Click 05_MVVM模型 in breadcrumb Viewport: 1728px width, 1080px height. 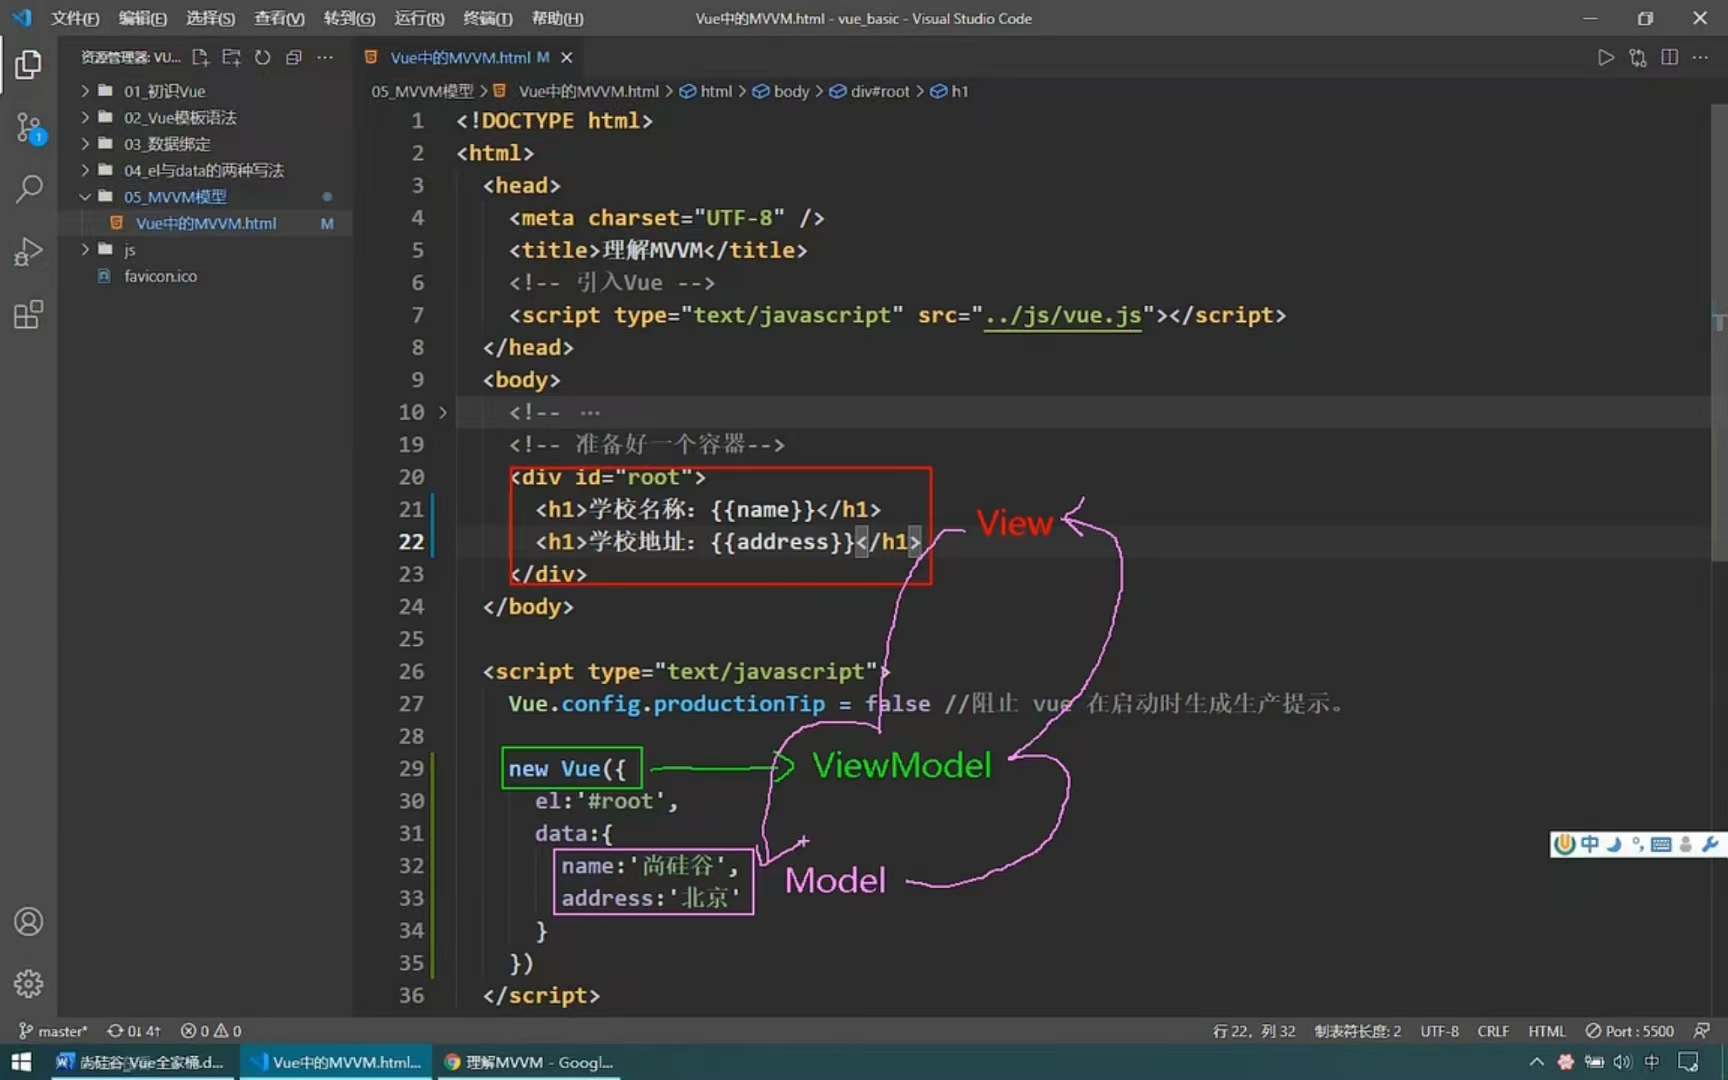point(422,91)
